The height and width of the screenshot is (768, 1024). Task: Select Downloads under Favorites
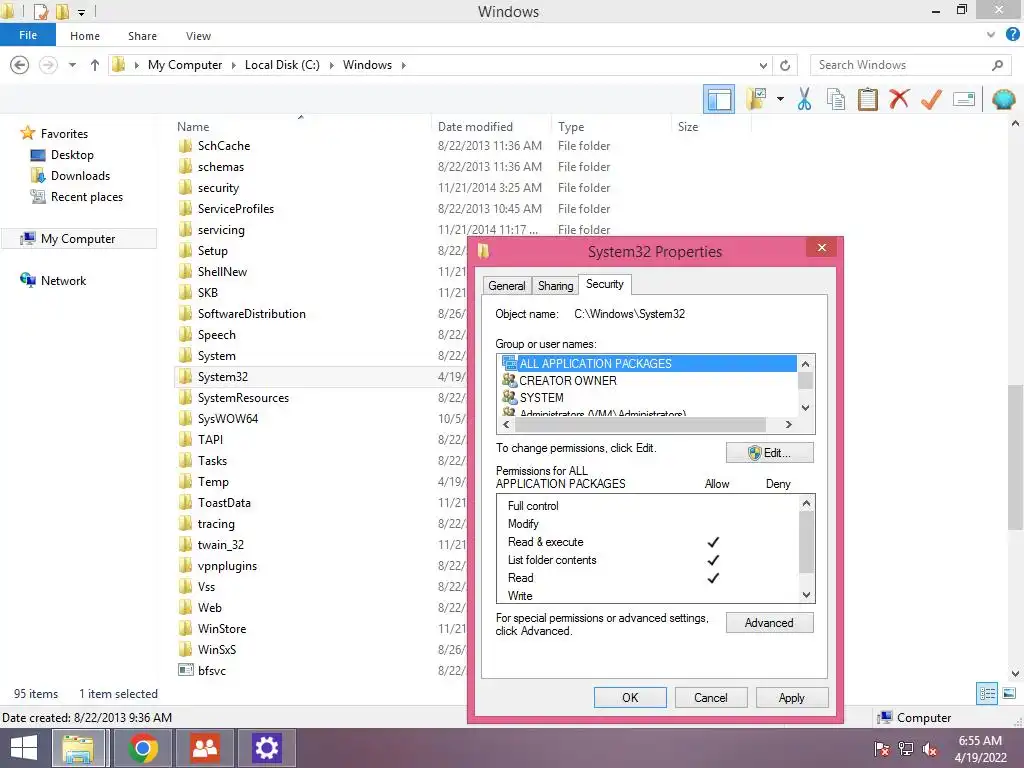point(80,176)
